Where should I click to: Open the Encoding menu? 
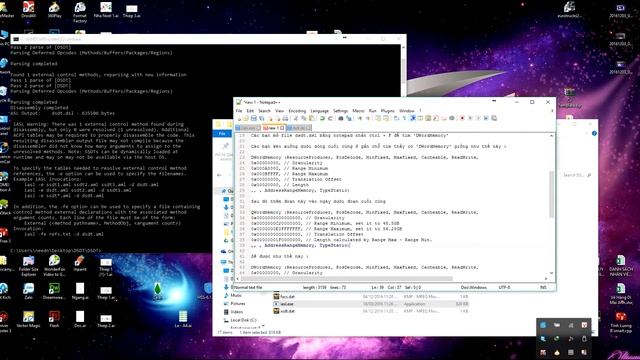point(297,111)
